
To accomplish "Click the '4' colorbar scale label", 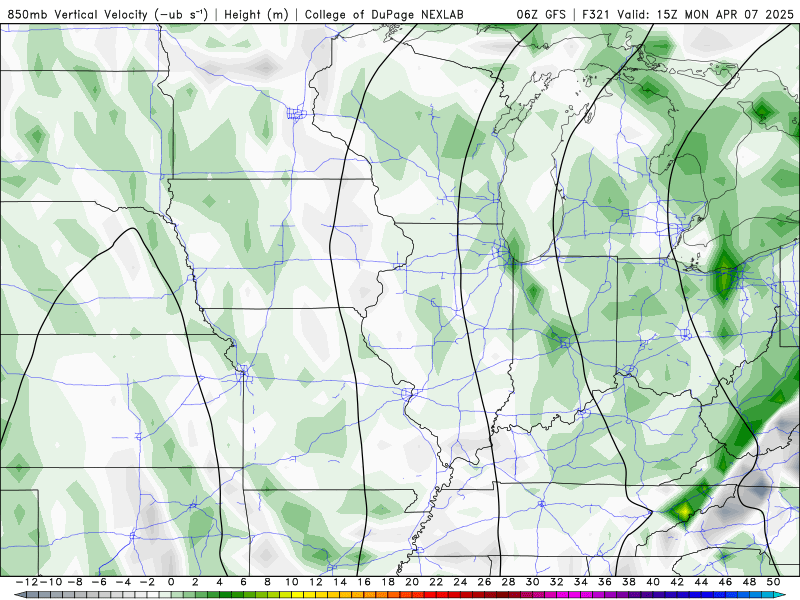I will pos(219,582).
